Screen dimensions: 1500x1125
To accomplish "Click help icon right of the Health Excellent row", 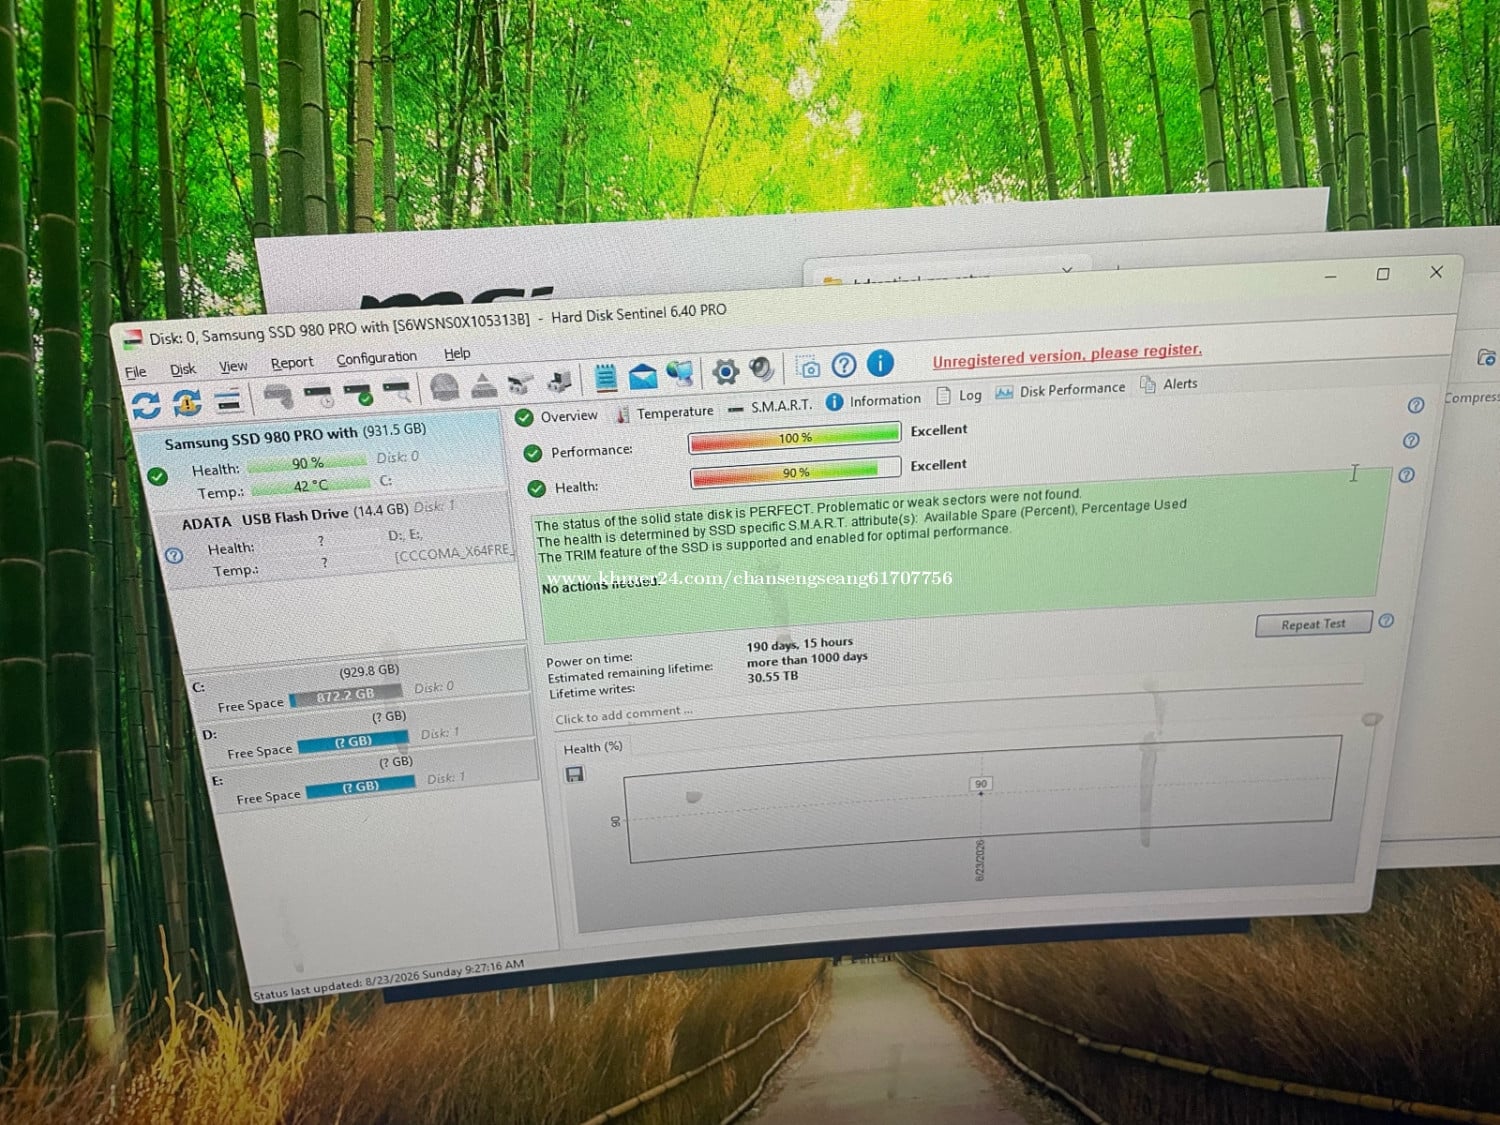I will pos(1406,475).
